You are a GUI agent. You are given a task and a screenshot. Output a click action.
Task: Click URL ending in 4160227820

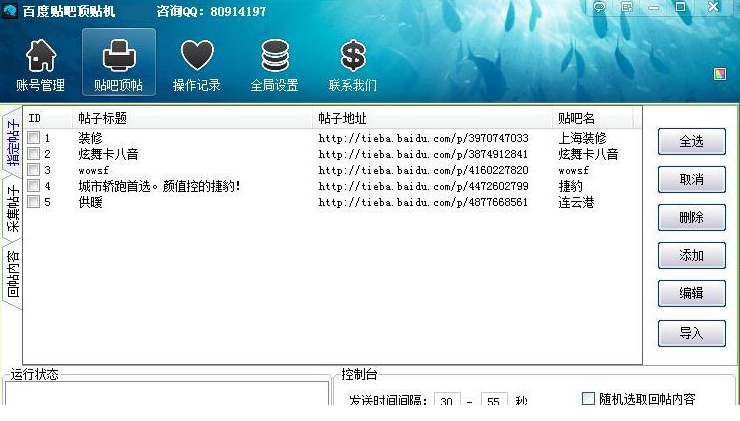[423, 170]
